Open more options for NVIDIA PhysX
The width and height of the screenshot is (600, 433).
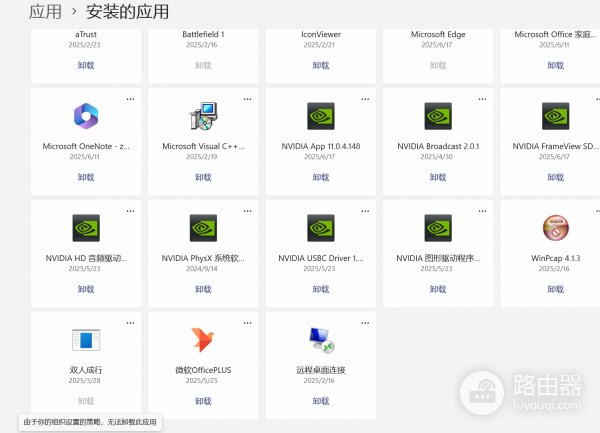coord(248,211)
